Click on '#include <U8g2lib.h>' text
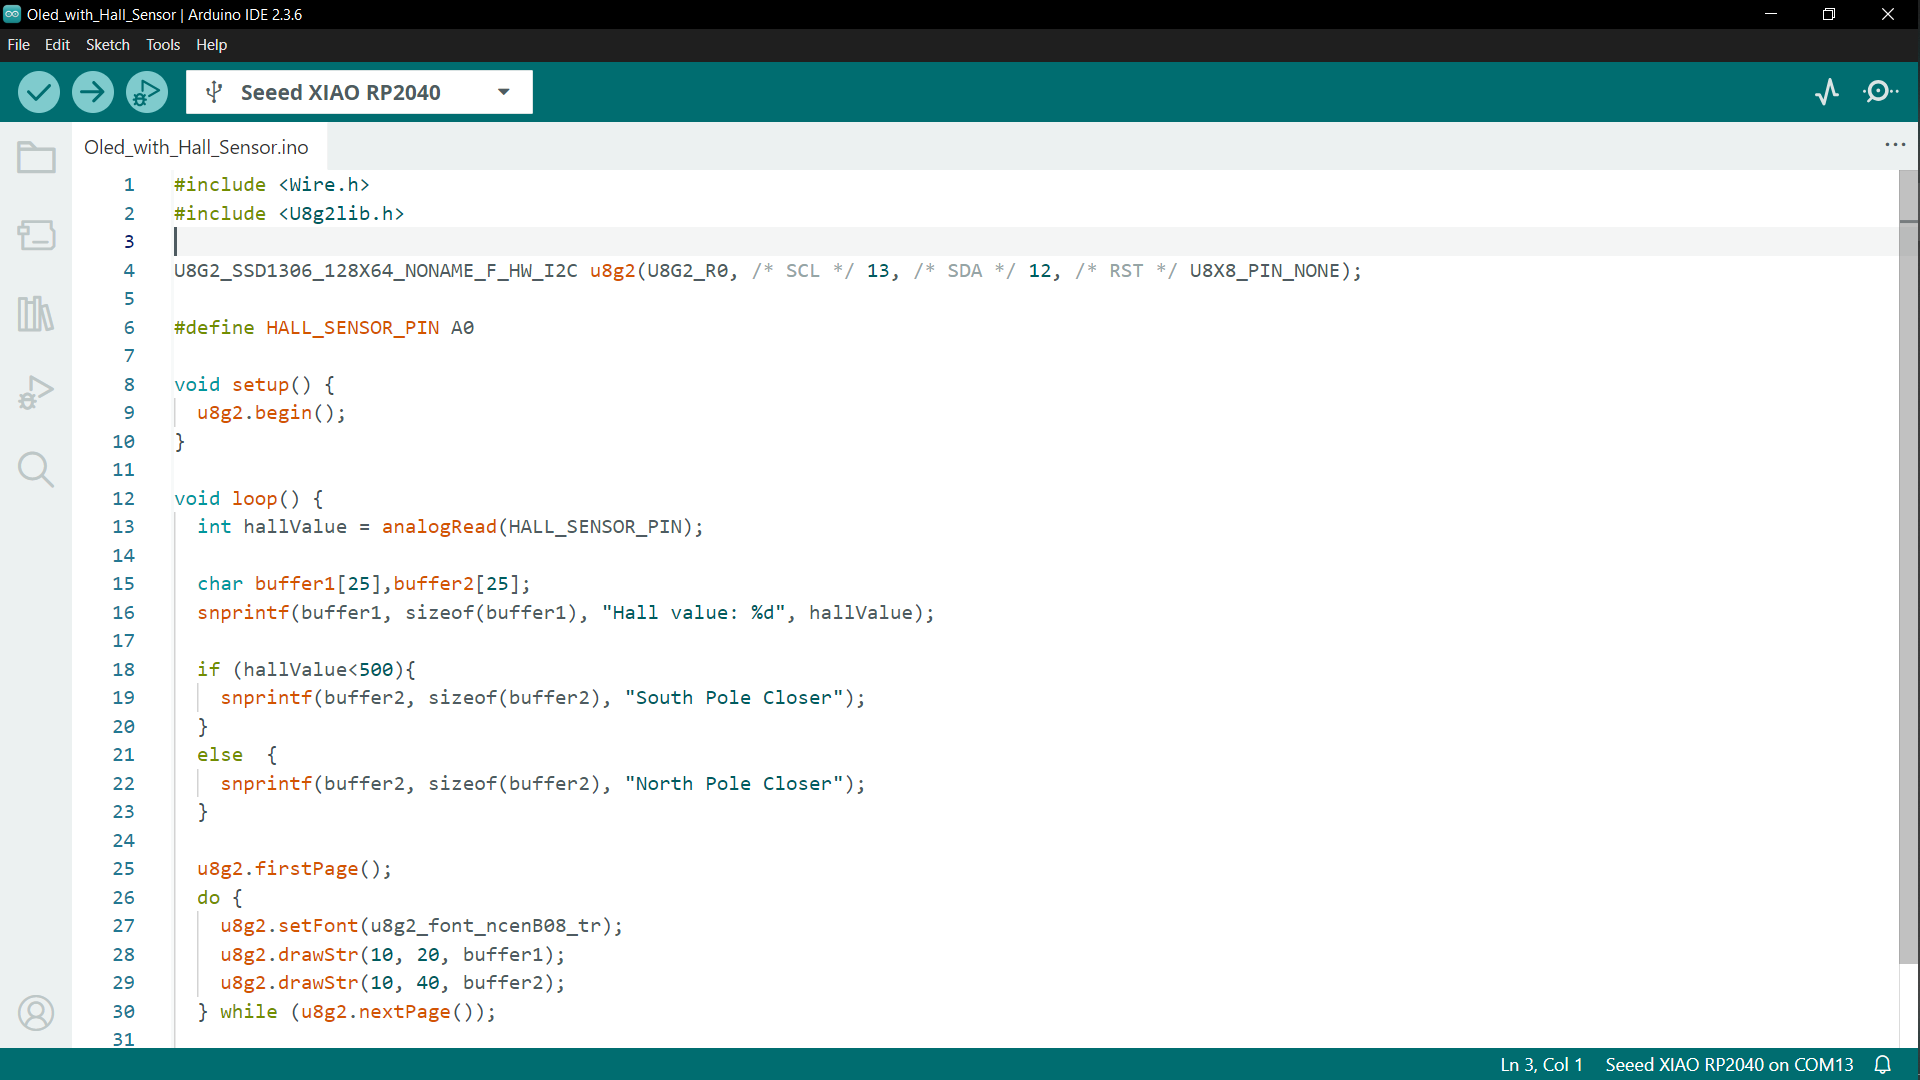 (289, 214)
